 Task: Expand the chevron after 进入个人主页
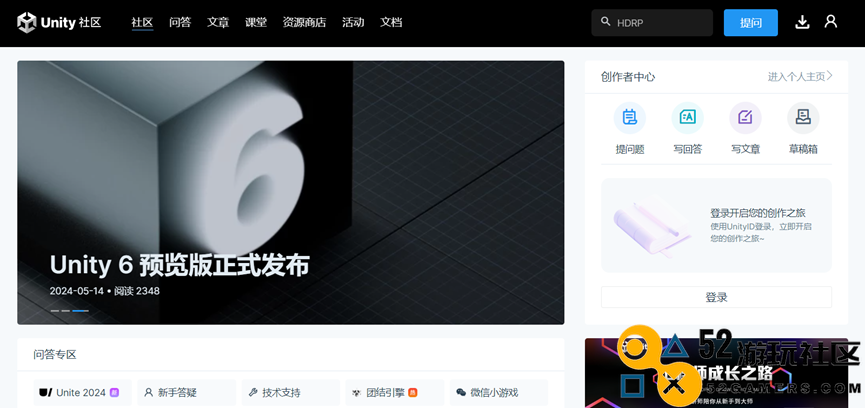830,76
